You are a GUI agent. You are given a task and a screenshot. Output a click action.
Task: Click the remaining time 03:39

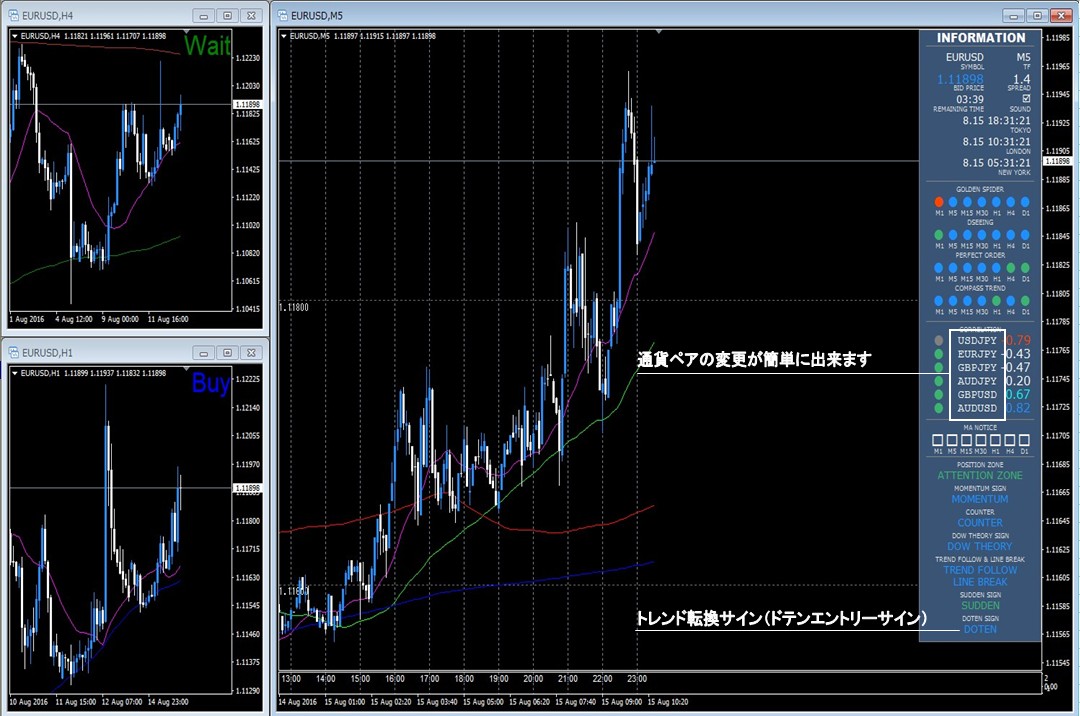(x=970, y=99)
